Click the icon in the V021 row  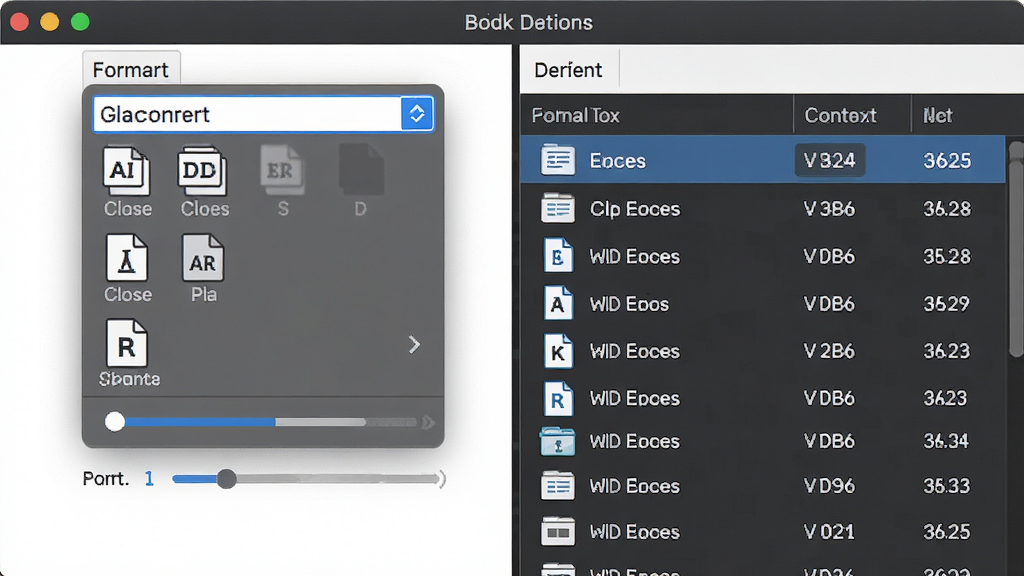(558, 532)
